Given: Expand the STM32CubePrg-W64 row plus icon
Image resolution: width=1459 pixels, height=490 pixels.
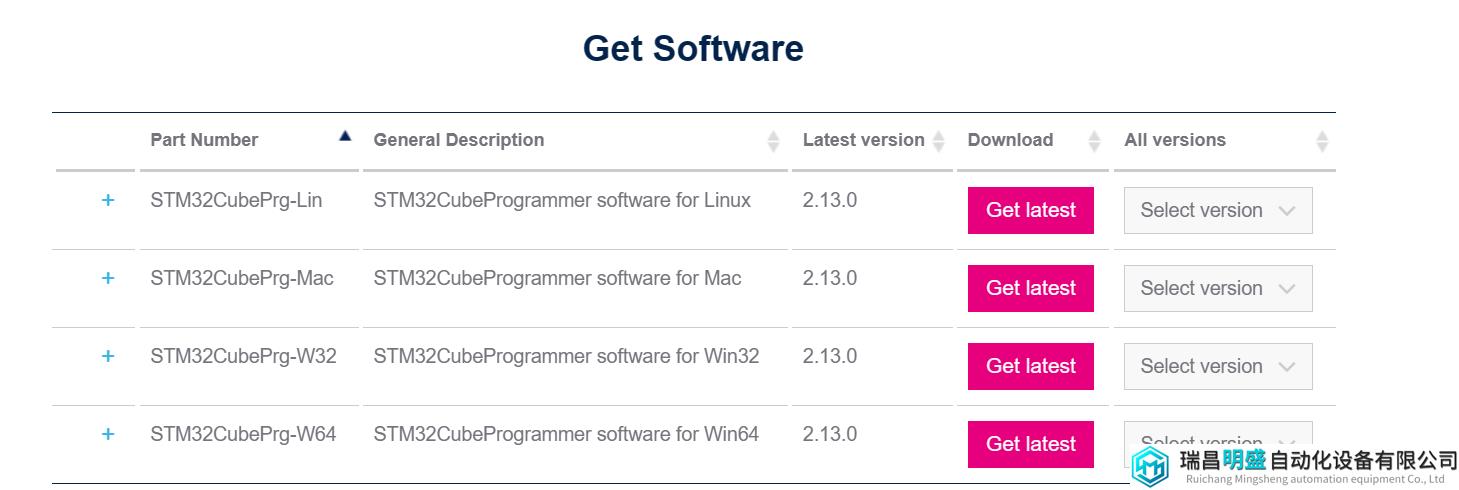Looking at the screenshot, I should point(108,434).
